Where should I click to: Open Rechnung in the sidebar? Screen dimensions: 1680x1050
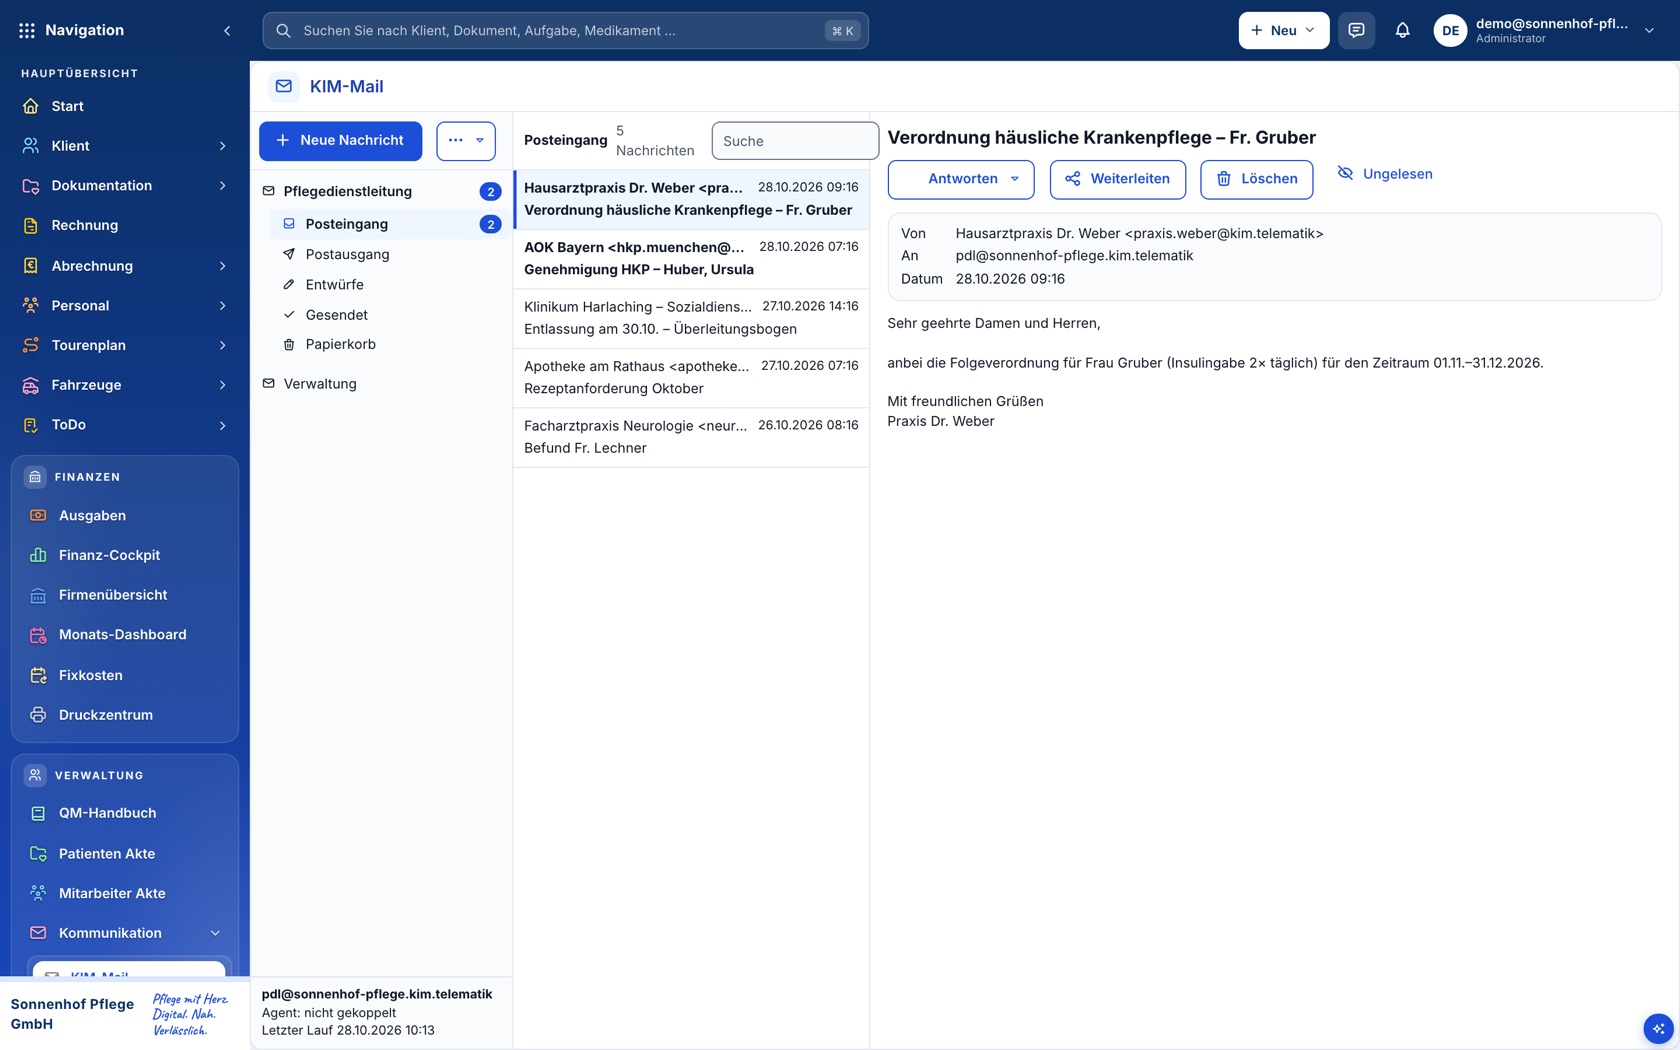point(125,226)
